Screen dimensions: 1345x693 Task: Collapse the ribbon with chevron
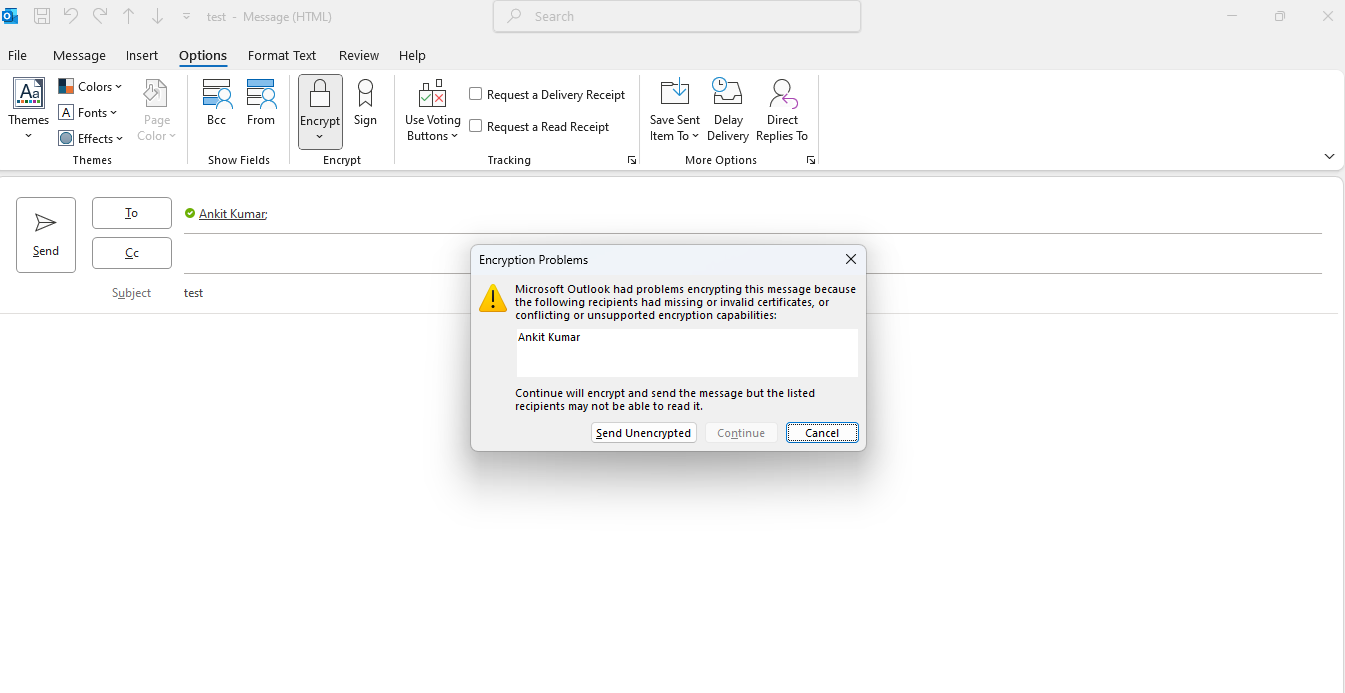click(x=1329, y=156)
